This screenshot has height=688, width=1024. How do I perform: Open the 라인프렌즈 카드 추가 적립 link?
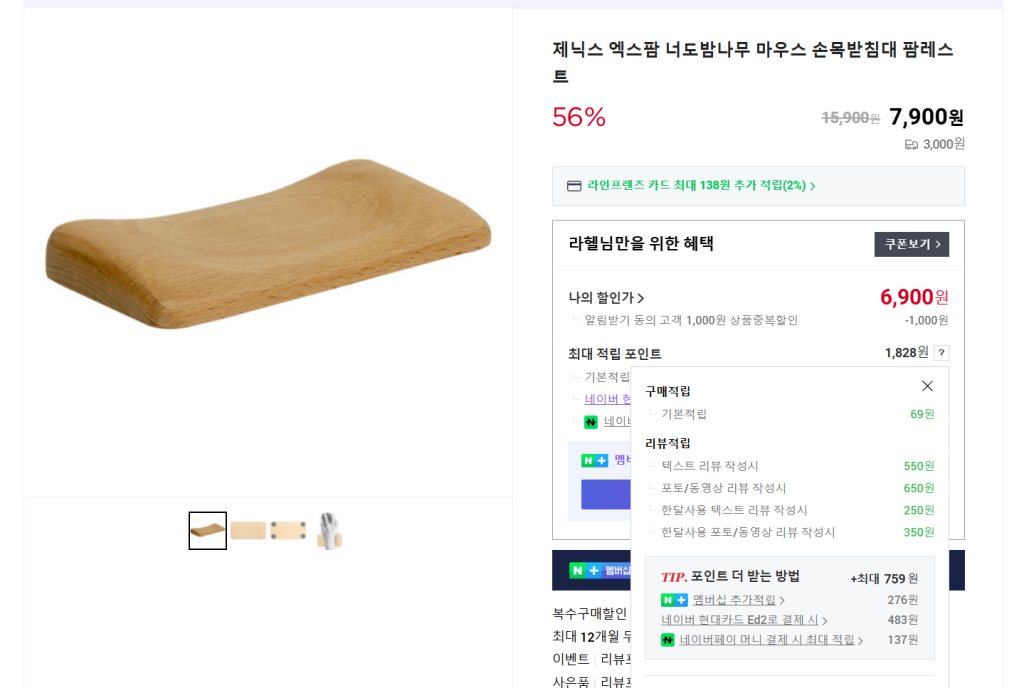tap(701, 186)
